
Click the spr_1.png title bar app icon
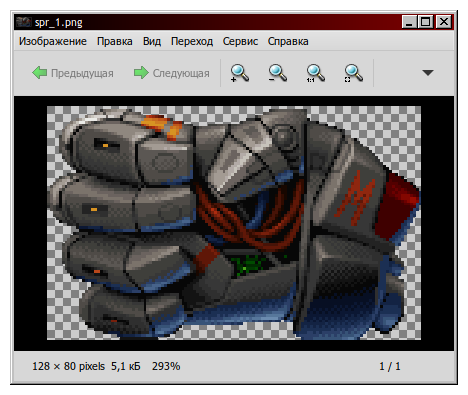[24, 22]
